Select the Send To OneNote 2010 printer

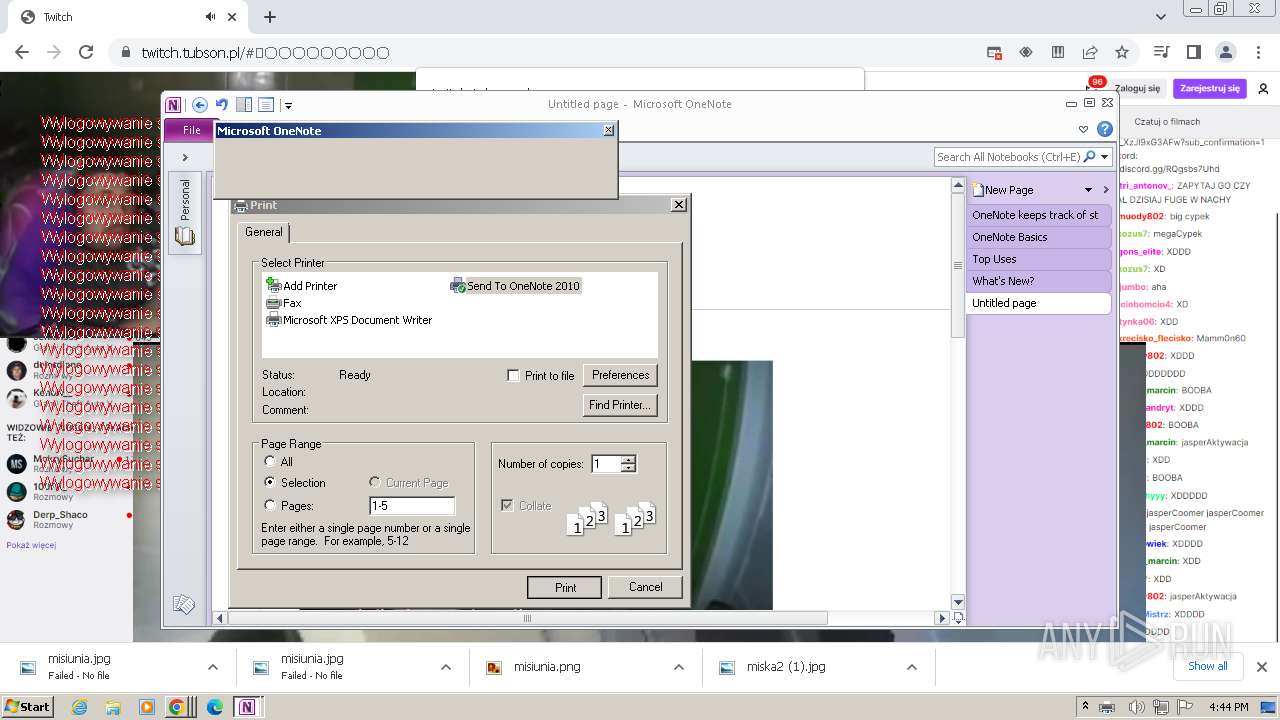(x=515, y=286)
